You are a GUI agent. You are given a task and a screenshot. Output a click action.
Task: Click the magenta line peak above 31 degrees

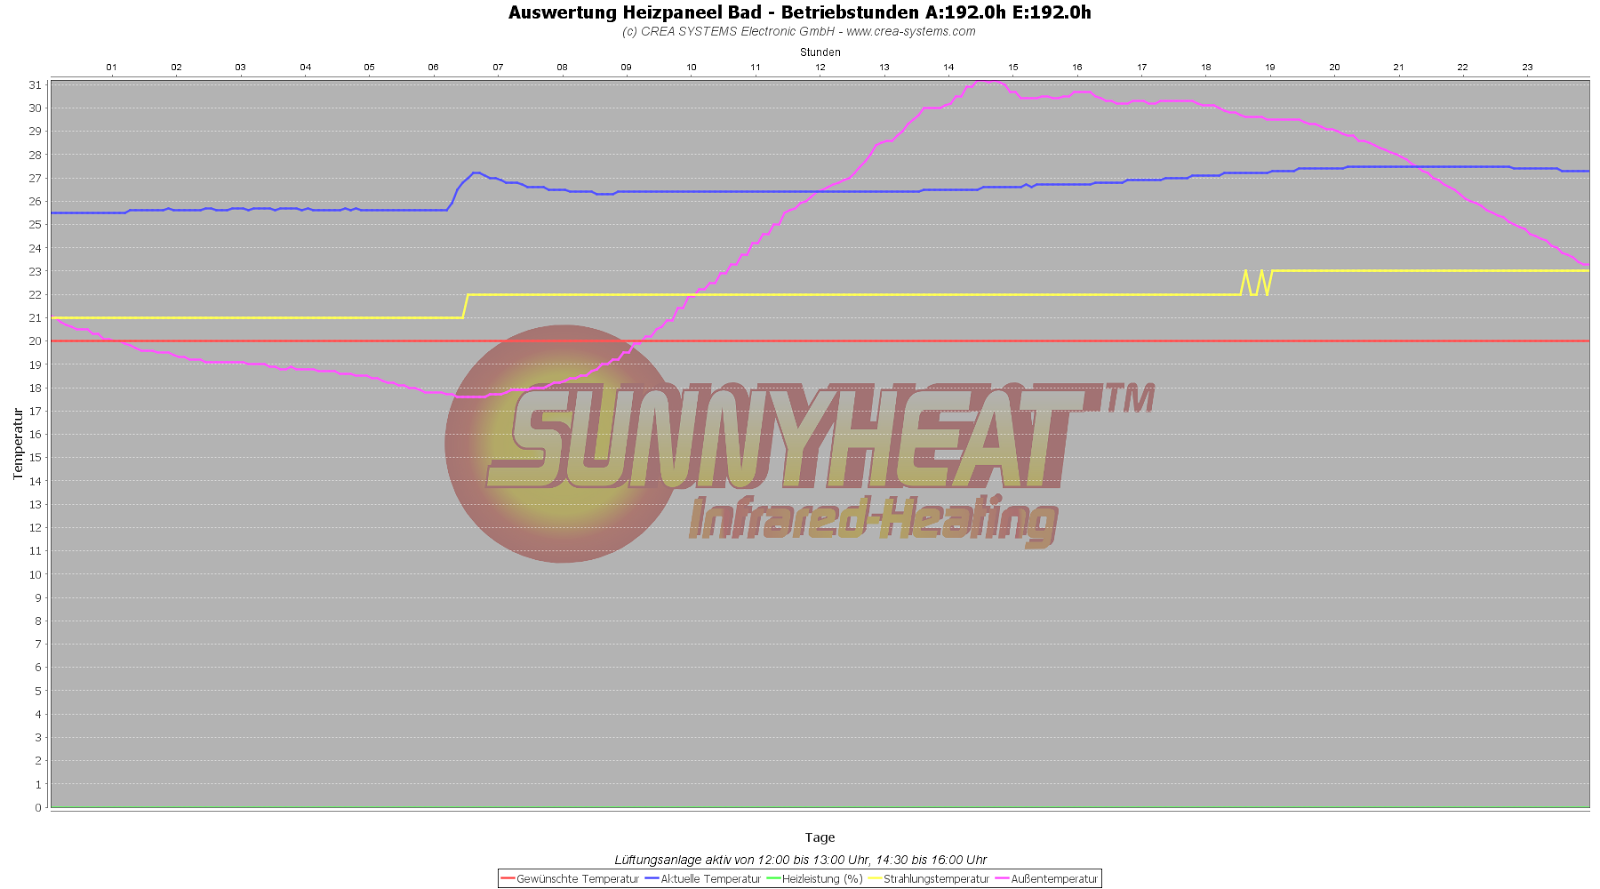pyautogui.click(x=988, y=82)
